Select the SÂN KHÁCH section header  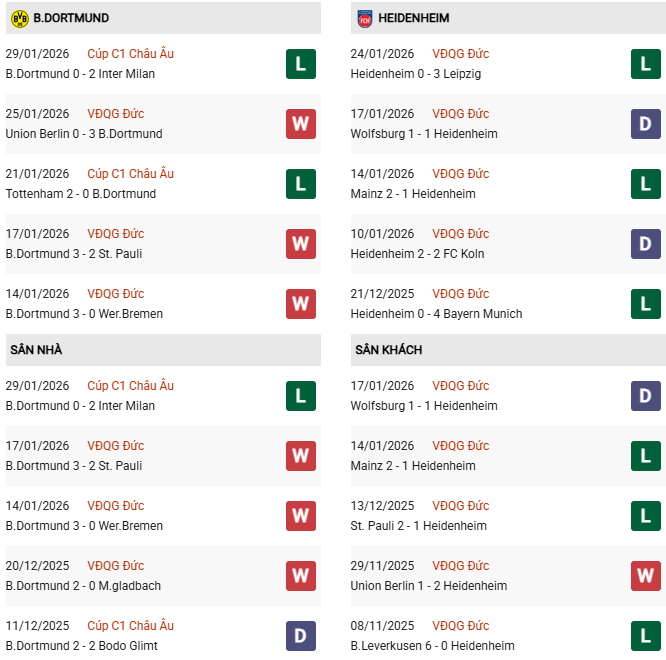(388, 350)
